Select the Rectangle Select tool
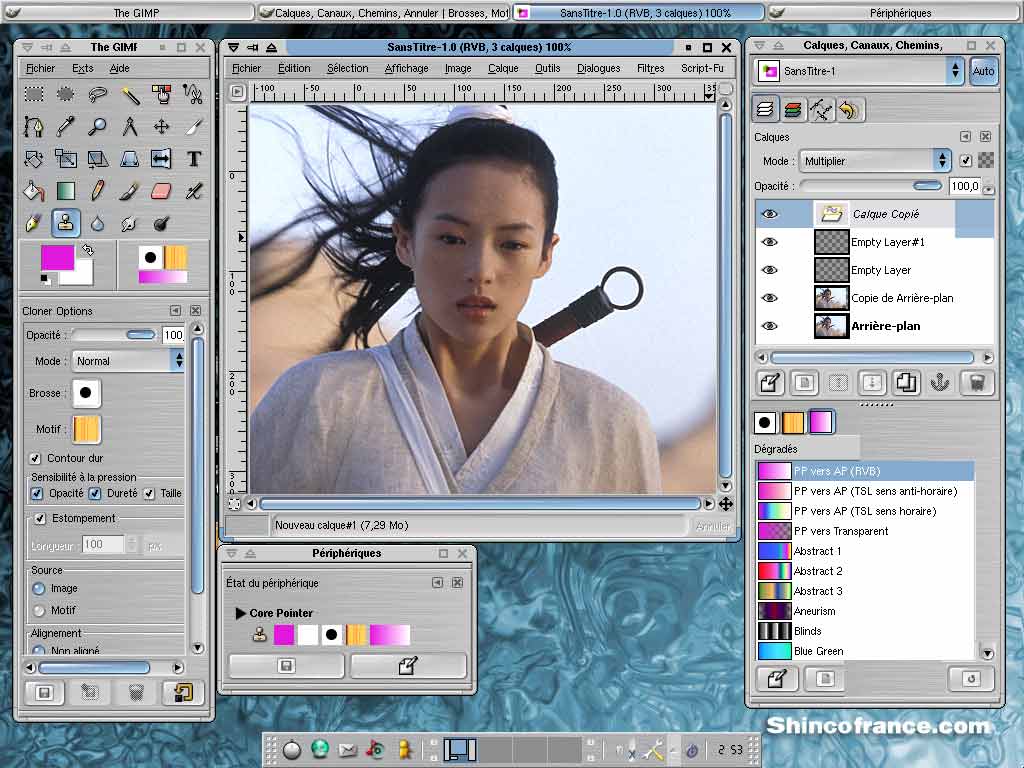Screen dimensions: 1024x768 tap(34, 94)
